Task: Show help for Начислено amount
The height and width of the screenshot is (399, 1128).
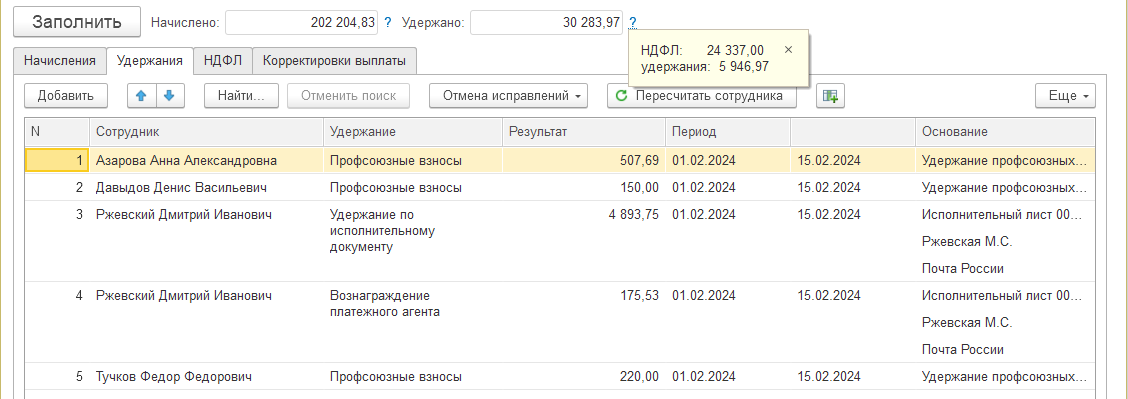Action: click(388, 22)
